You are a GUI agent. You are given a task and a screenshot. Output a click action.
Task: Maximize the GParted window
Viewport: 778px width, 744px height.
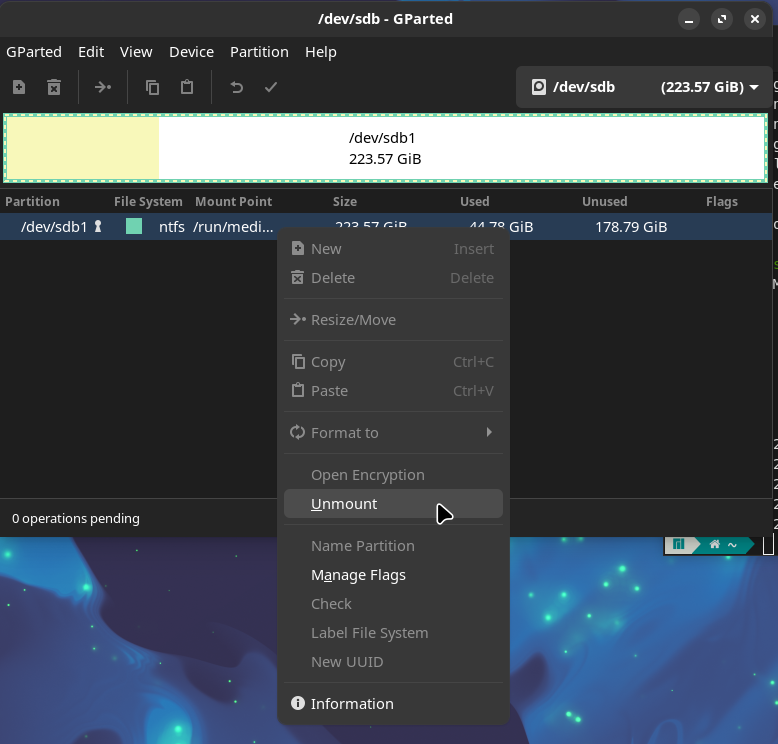pos(721,19)
